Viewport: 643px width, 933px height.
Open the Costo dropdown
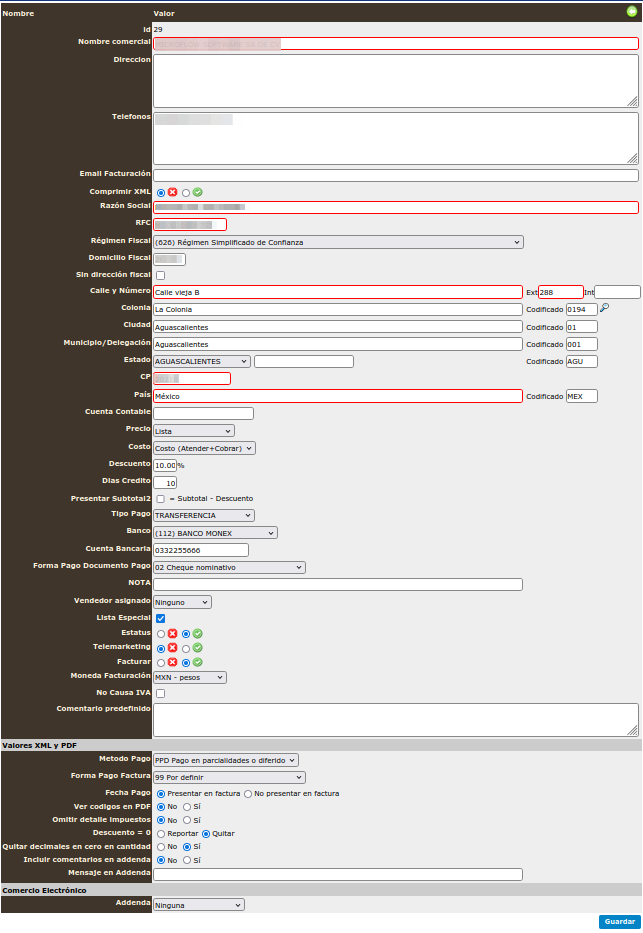[205, 448]
